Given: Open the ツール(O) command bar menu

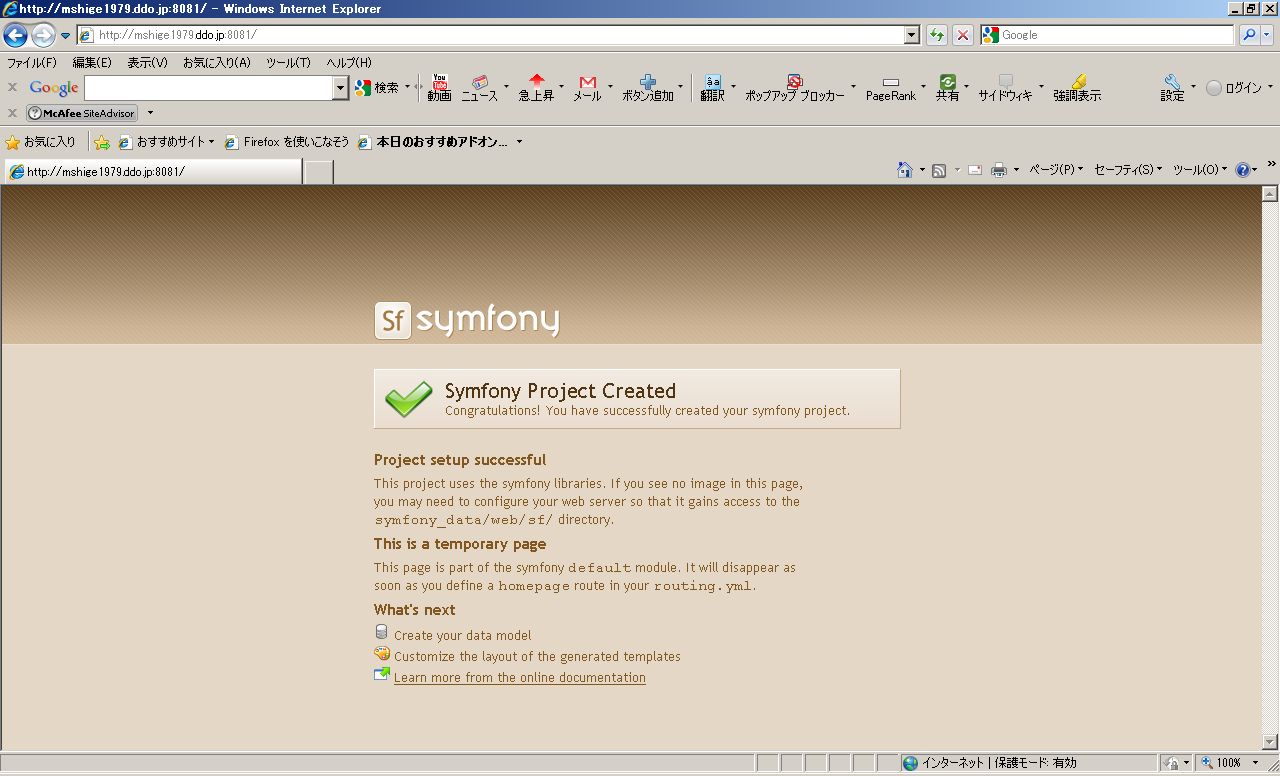Looking at the screenshot, I should click(x=1199, y=170).
